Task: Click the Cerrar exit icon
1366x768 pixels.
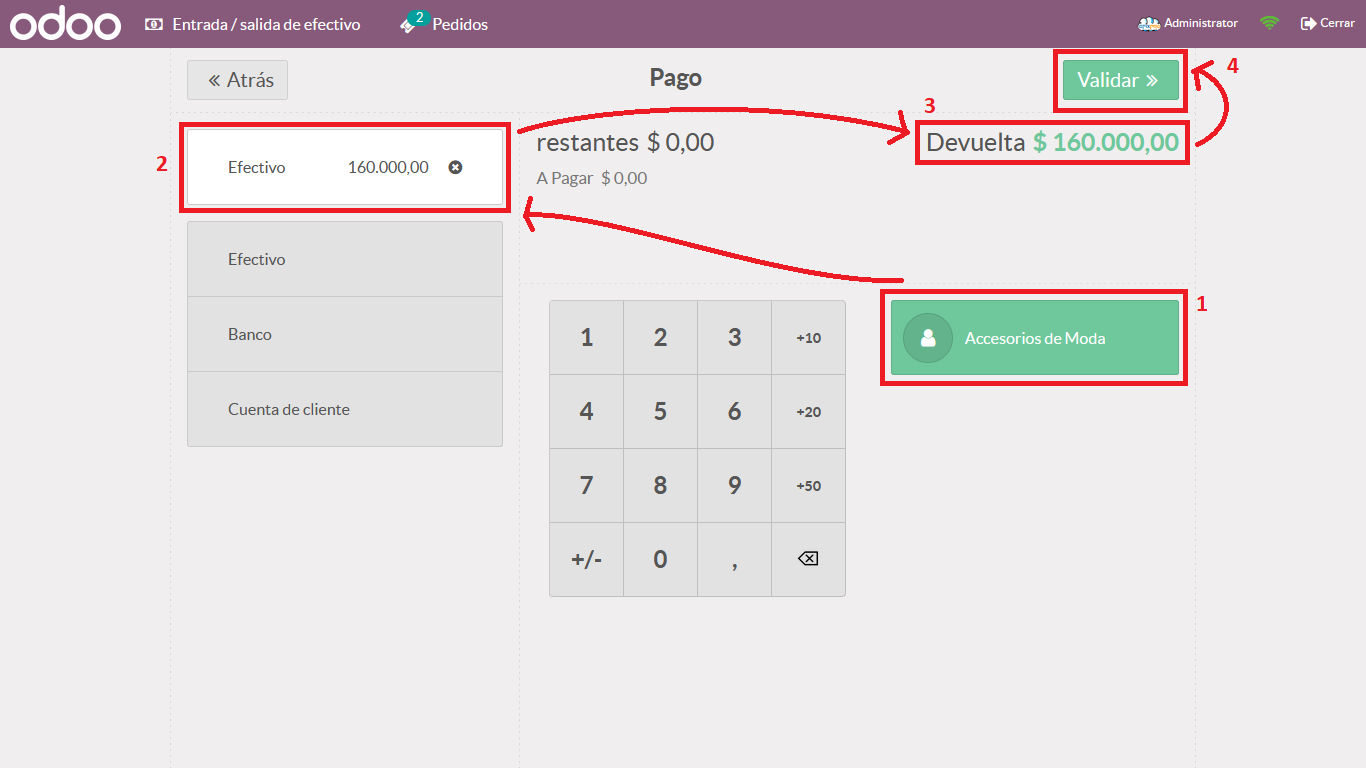Action: (x=1308, y=23)
